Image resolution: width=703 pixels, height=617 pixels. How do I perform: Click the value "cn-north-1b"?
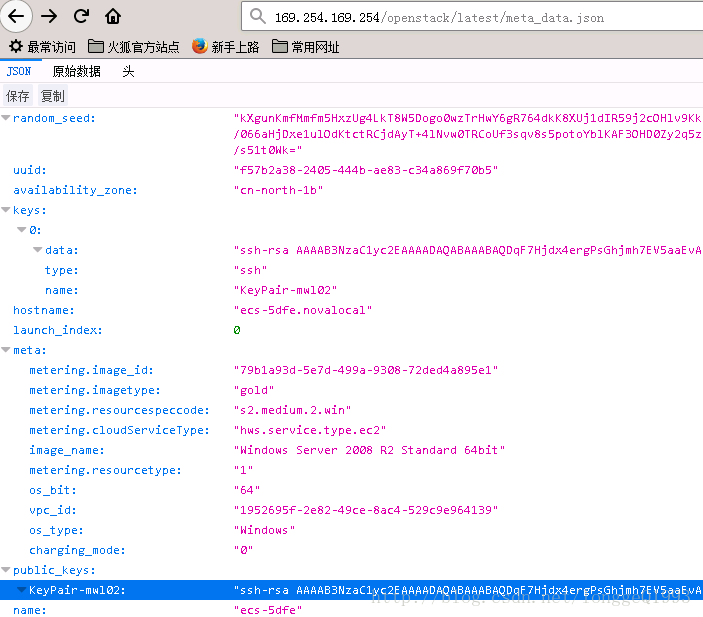(278, 190)
